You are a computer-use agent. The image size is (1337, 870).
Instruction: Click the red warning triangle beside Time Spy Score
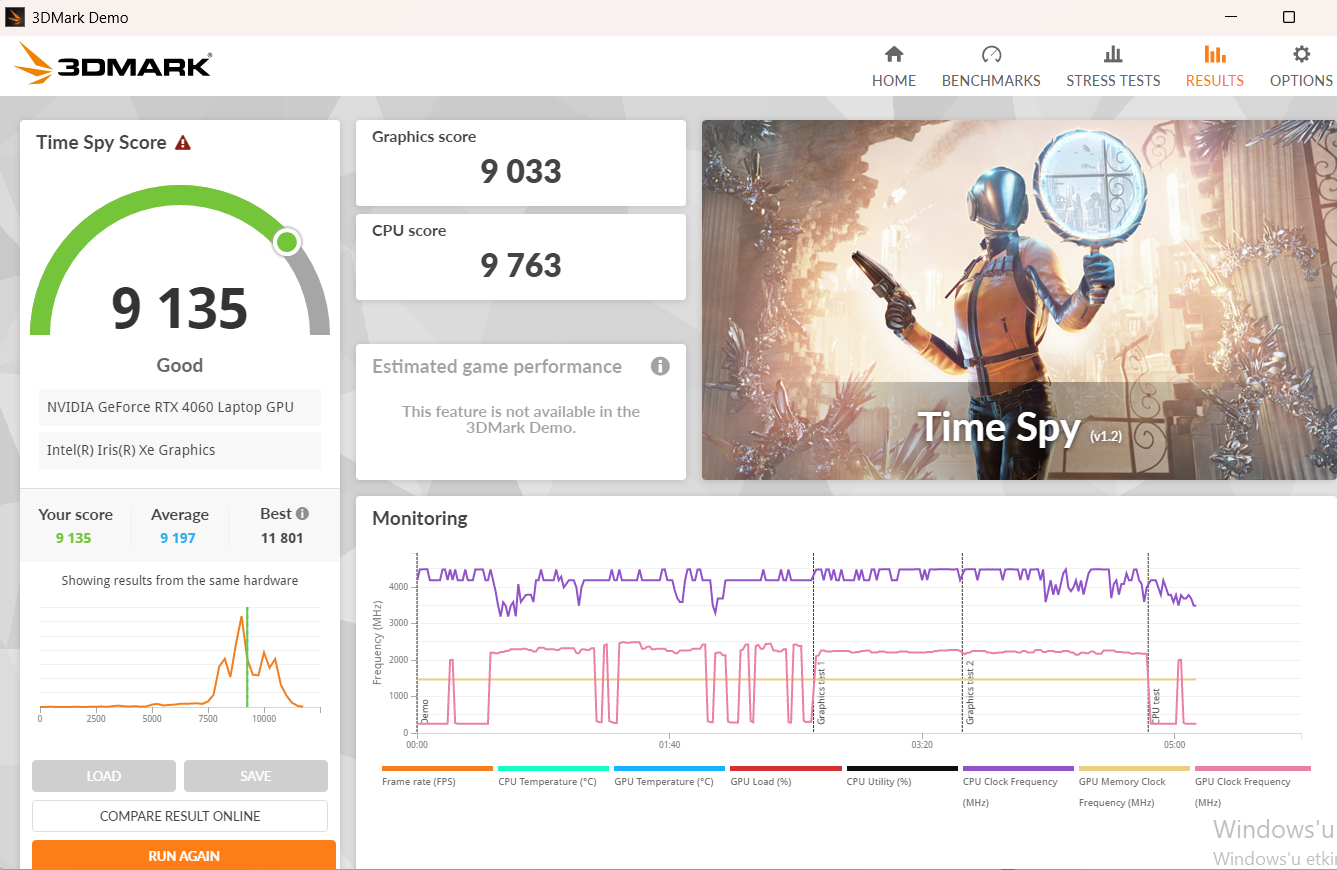tap(182, 143)
